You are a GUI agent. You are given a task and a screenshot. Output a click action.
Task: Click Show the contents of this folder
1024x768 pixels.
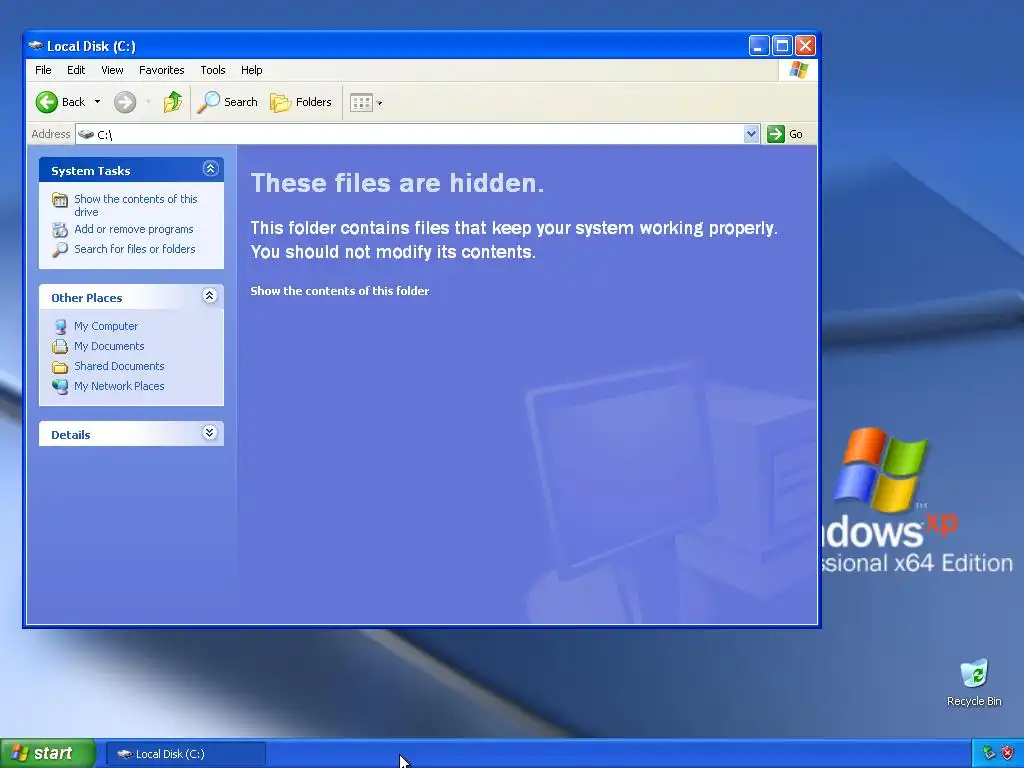340,291
